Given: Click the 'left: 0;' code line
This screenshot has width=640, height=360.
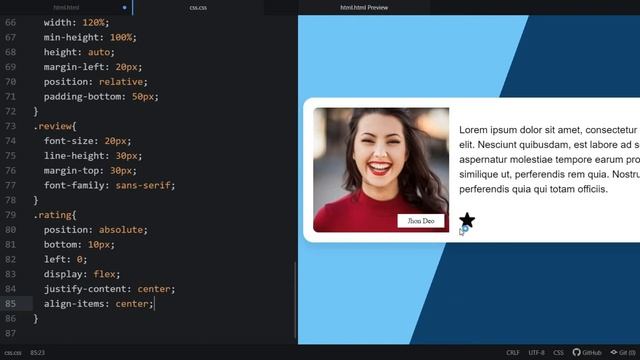Looking at the screenshot, I should pyautogui.click(x=65, y=259).
